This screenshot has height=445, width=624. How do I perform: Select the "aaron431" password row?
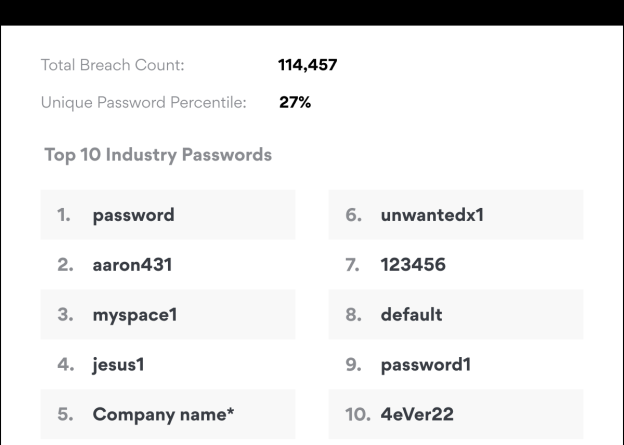(133, 265)
